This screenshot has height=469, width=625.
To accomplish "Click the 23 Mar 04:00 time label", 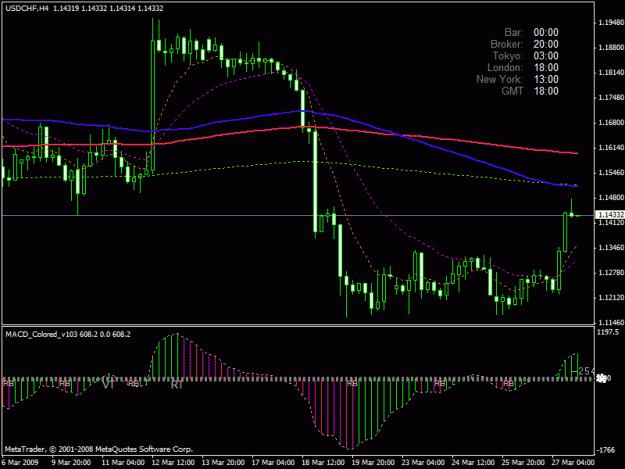I will point(423,462).
